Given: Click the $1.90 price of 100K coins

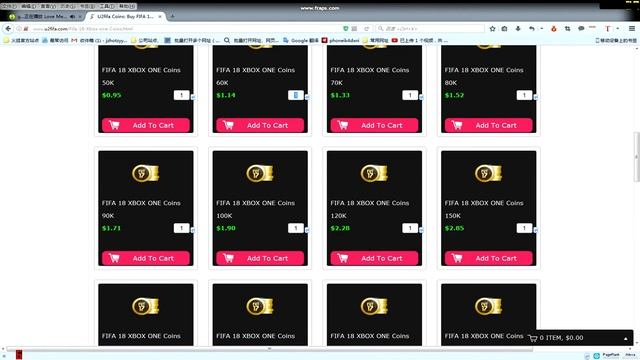Looking at the screenshot, I should pyautogui.click(x=226, y=228).
